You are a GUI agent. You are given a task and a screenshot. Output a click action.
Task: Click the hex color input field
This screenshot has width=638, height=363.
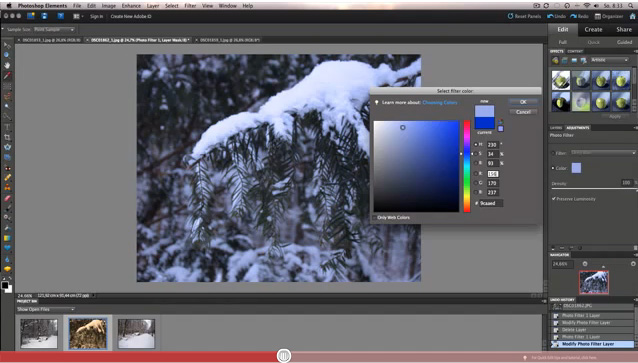pos(491,203)
